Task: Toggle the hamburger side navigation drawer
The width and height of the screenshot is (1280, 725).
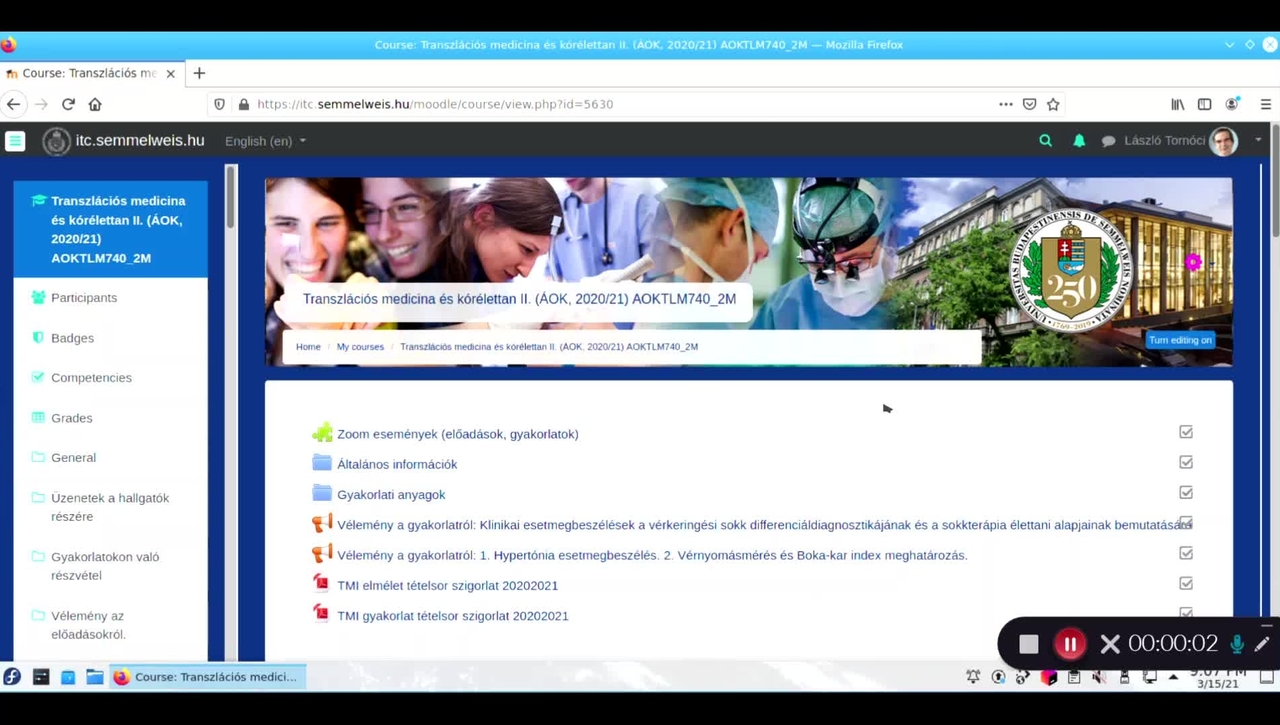Action: pos(15,141)
